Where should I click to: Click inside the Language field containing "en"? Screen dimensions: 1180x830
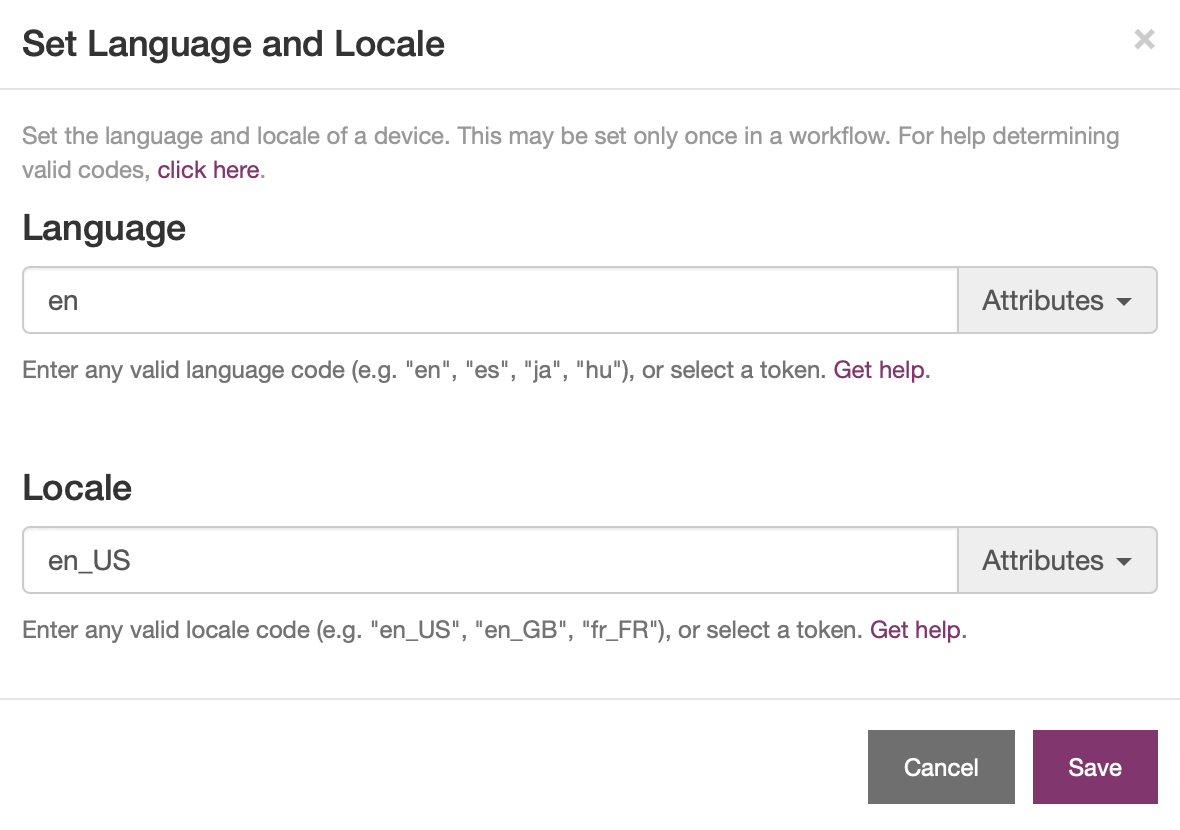coord(490,300)
